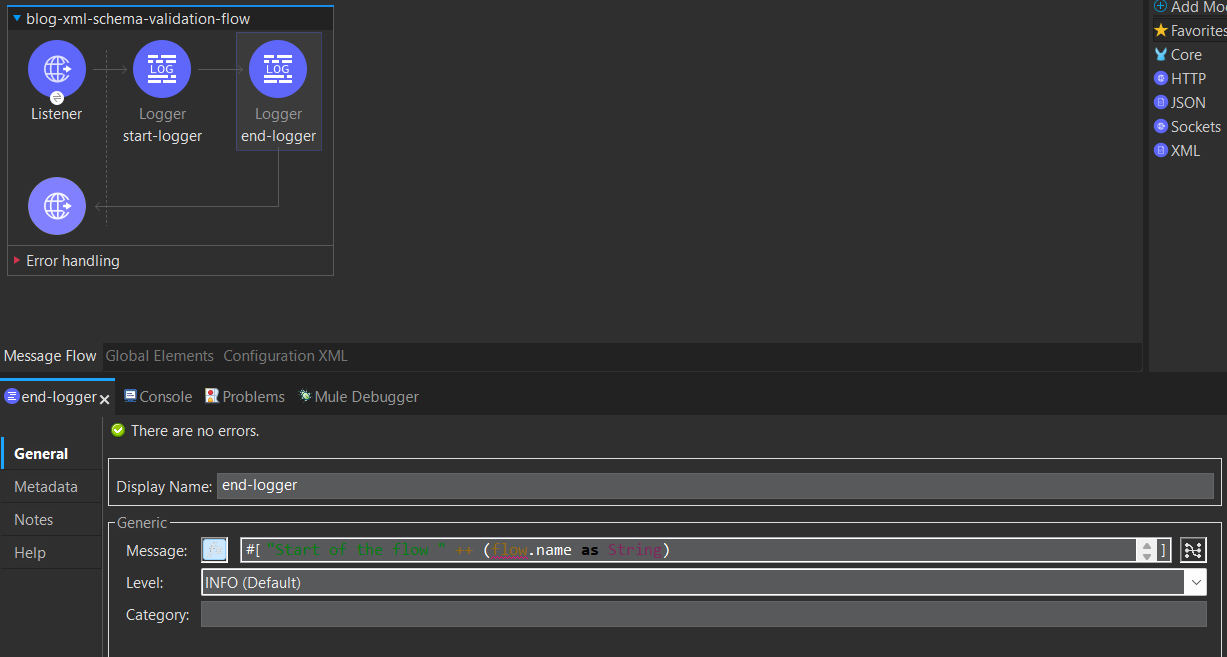
Task: Select the end-logger Logger node
Action: [x=278, y=69]
